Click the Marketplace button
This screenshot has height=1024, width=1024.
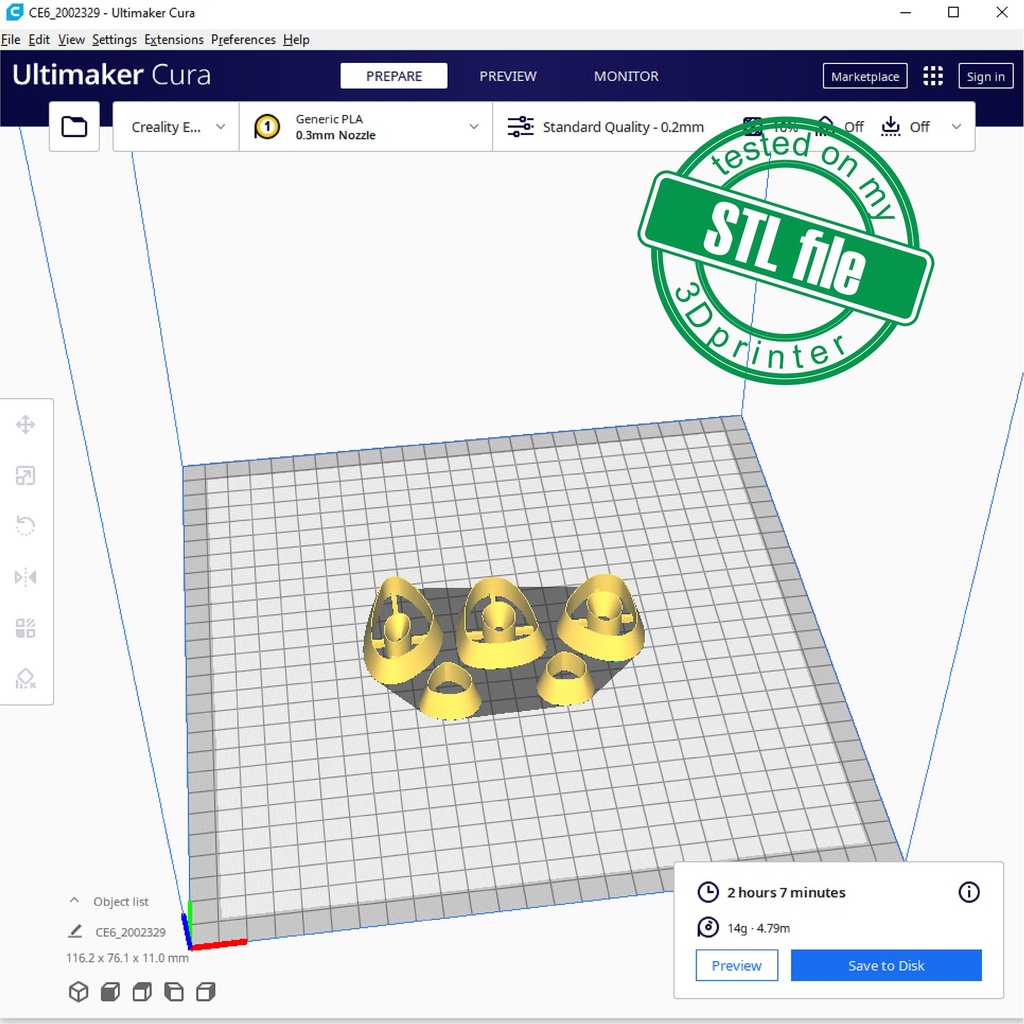point(865,77)
